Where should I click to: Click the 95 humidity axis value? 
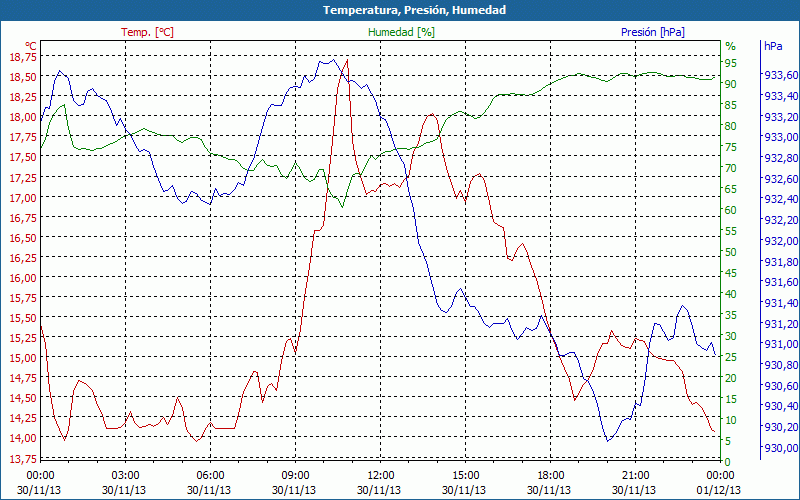pos(731,63)
